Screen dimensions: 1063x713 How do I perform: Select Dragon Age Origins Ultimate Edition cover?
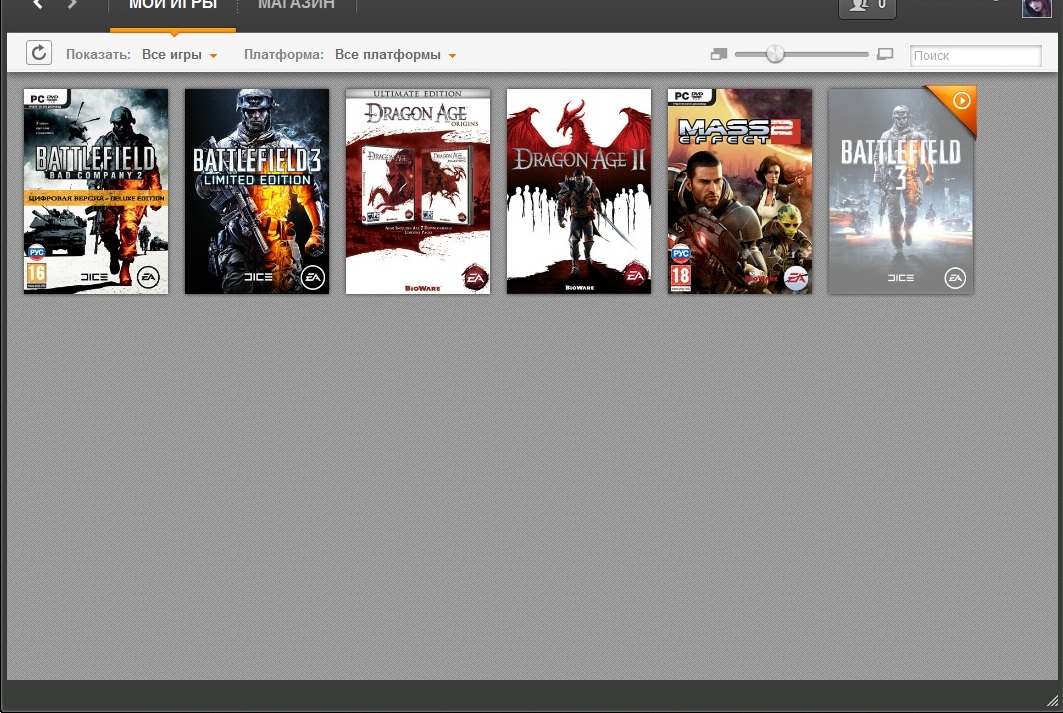(x=418, y=191)
